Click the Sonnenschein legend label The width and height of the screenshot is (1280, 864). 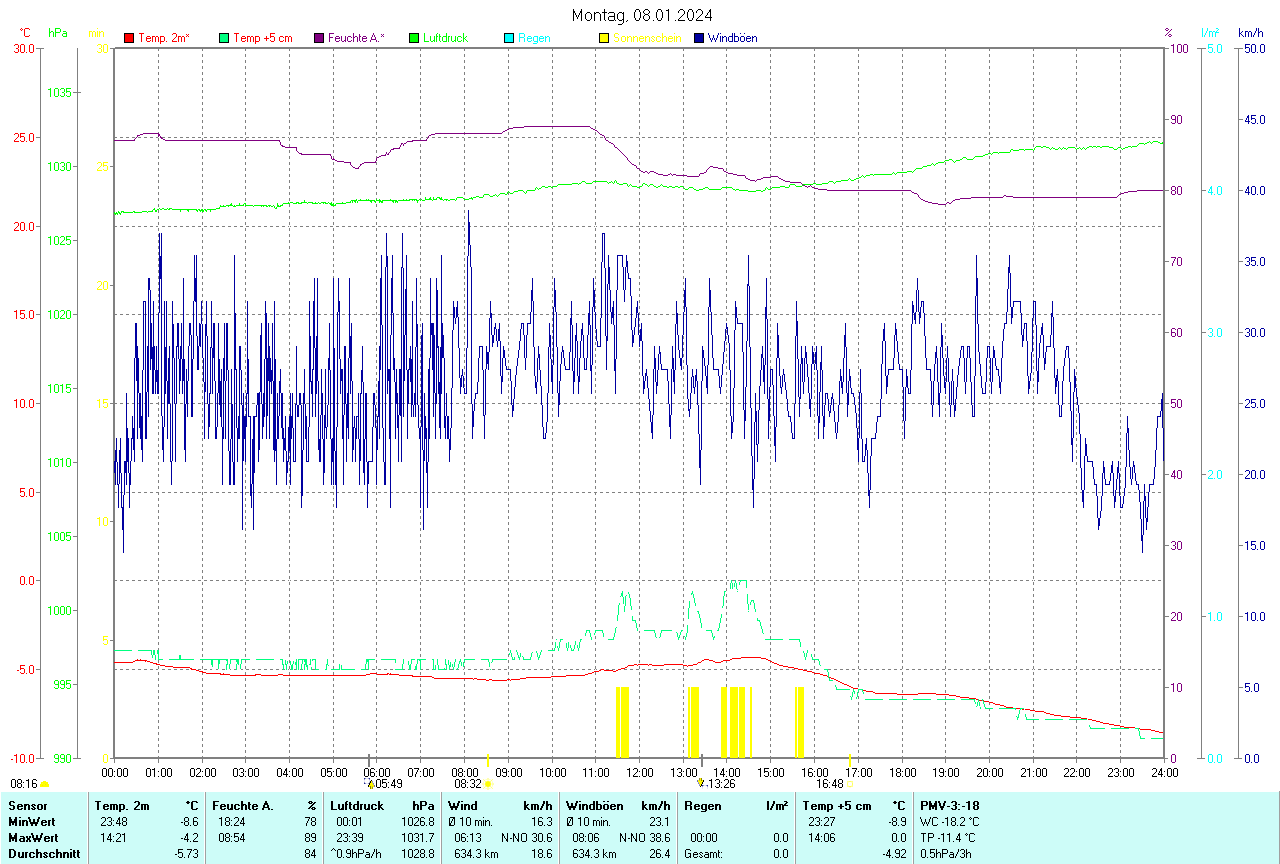[647, 38]
